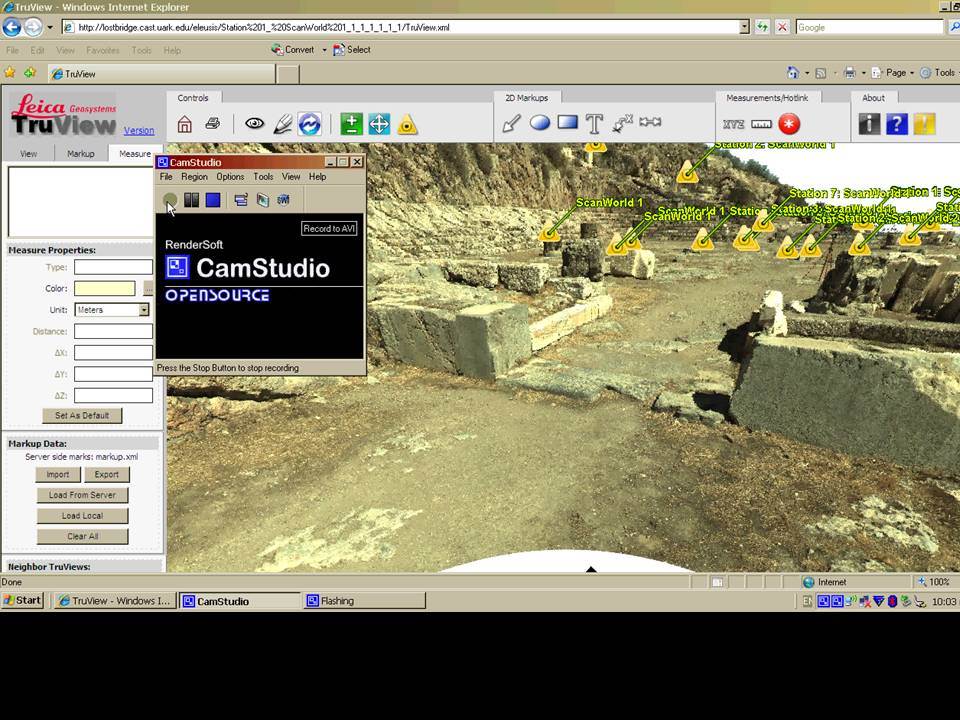
Task: Expand the recent pages dropdown arrow
Action: pos(50,27)
